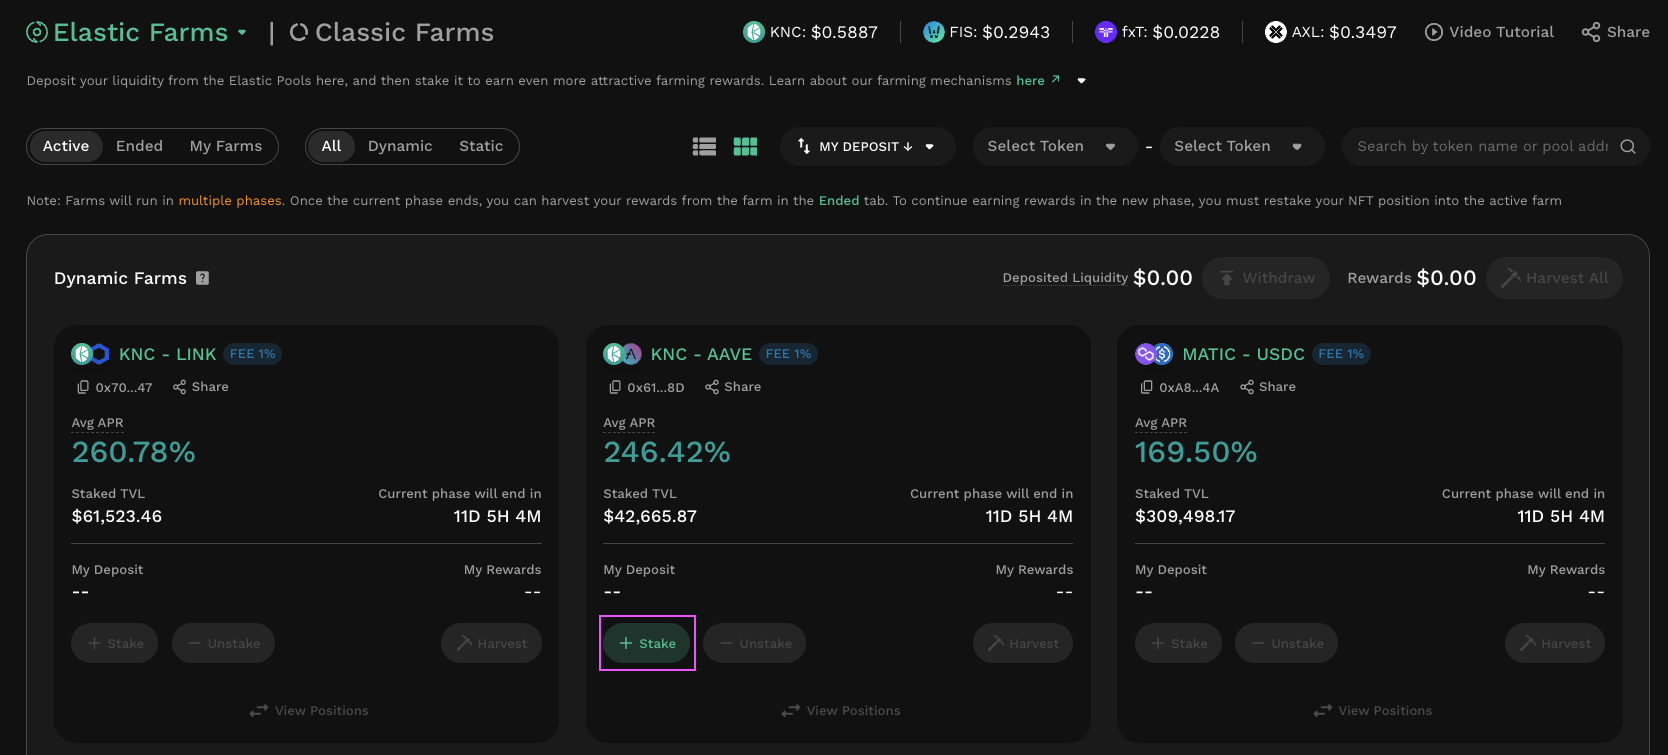Click the FIS token price icon
The image size is (1668, 755).
[934, 32]
